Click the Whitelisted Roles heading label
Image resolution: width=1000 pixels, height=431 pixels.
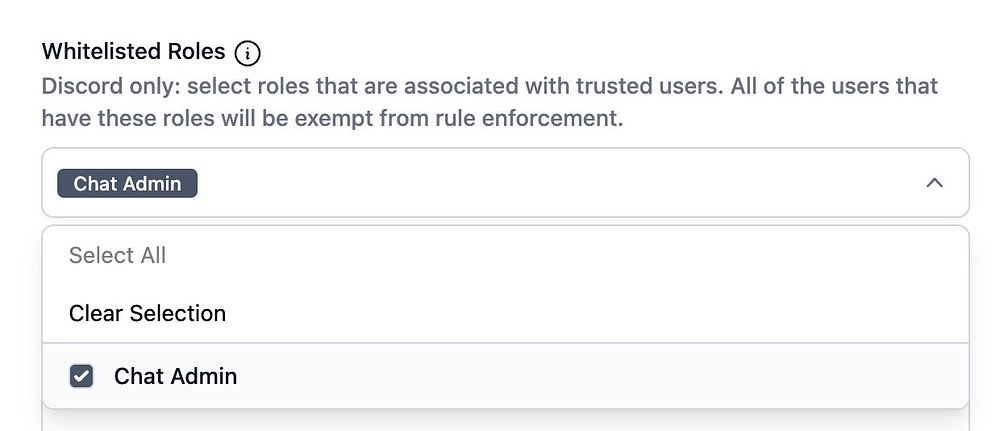click(133, 51)
